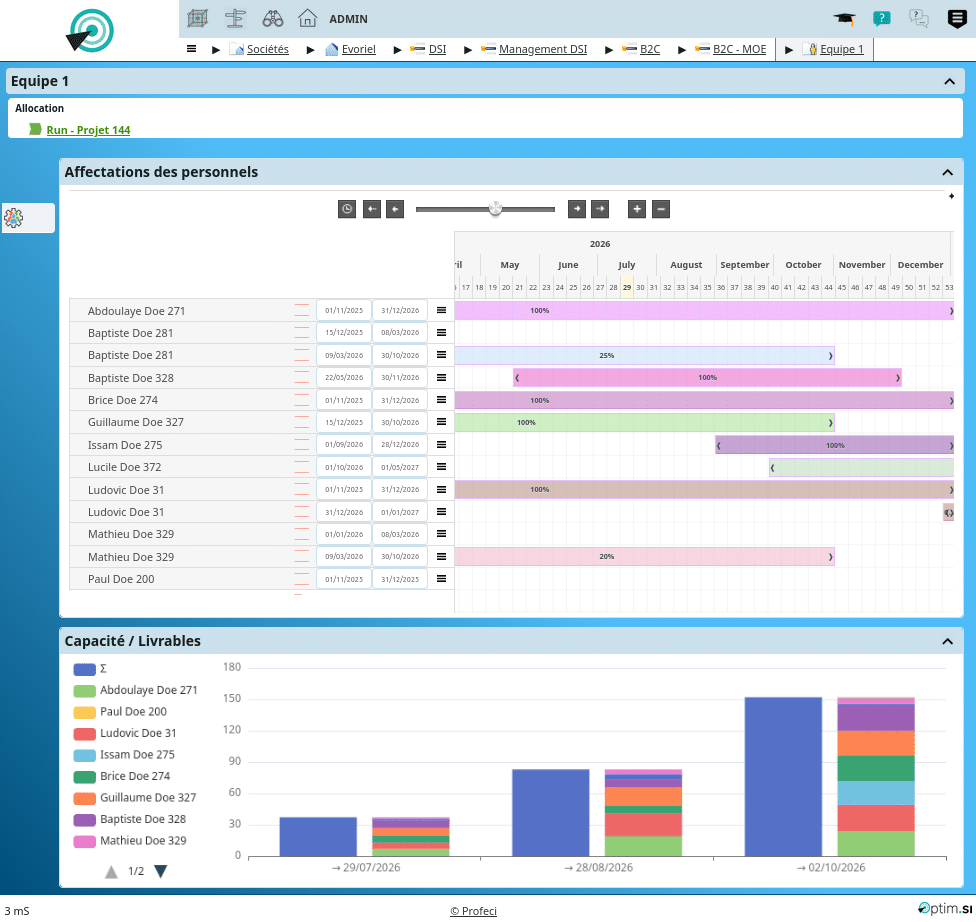The height and width of the screenshot is (922, 976).
Task: Zoom in timeline with plus button
Action: point(637,209)
